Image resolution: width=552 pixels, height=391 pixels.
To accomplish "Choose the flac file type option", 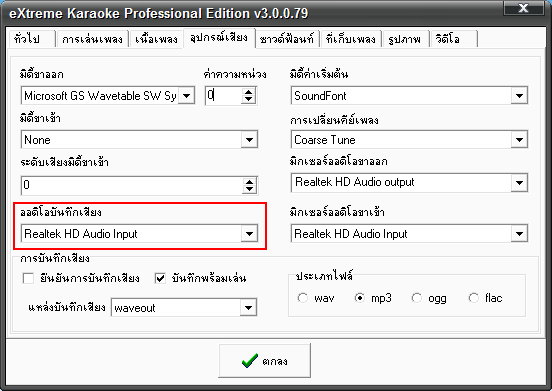I will pyautogui.click(x=474, y=298).
